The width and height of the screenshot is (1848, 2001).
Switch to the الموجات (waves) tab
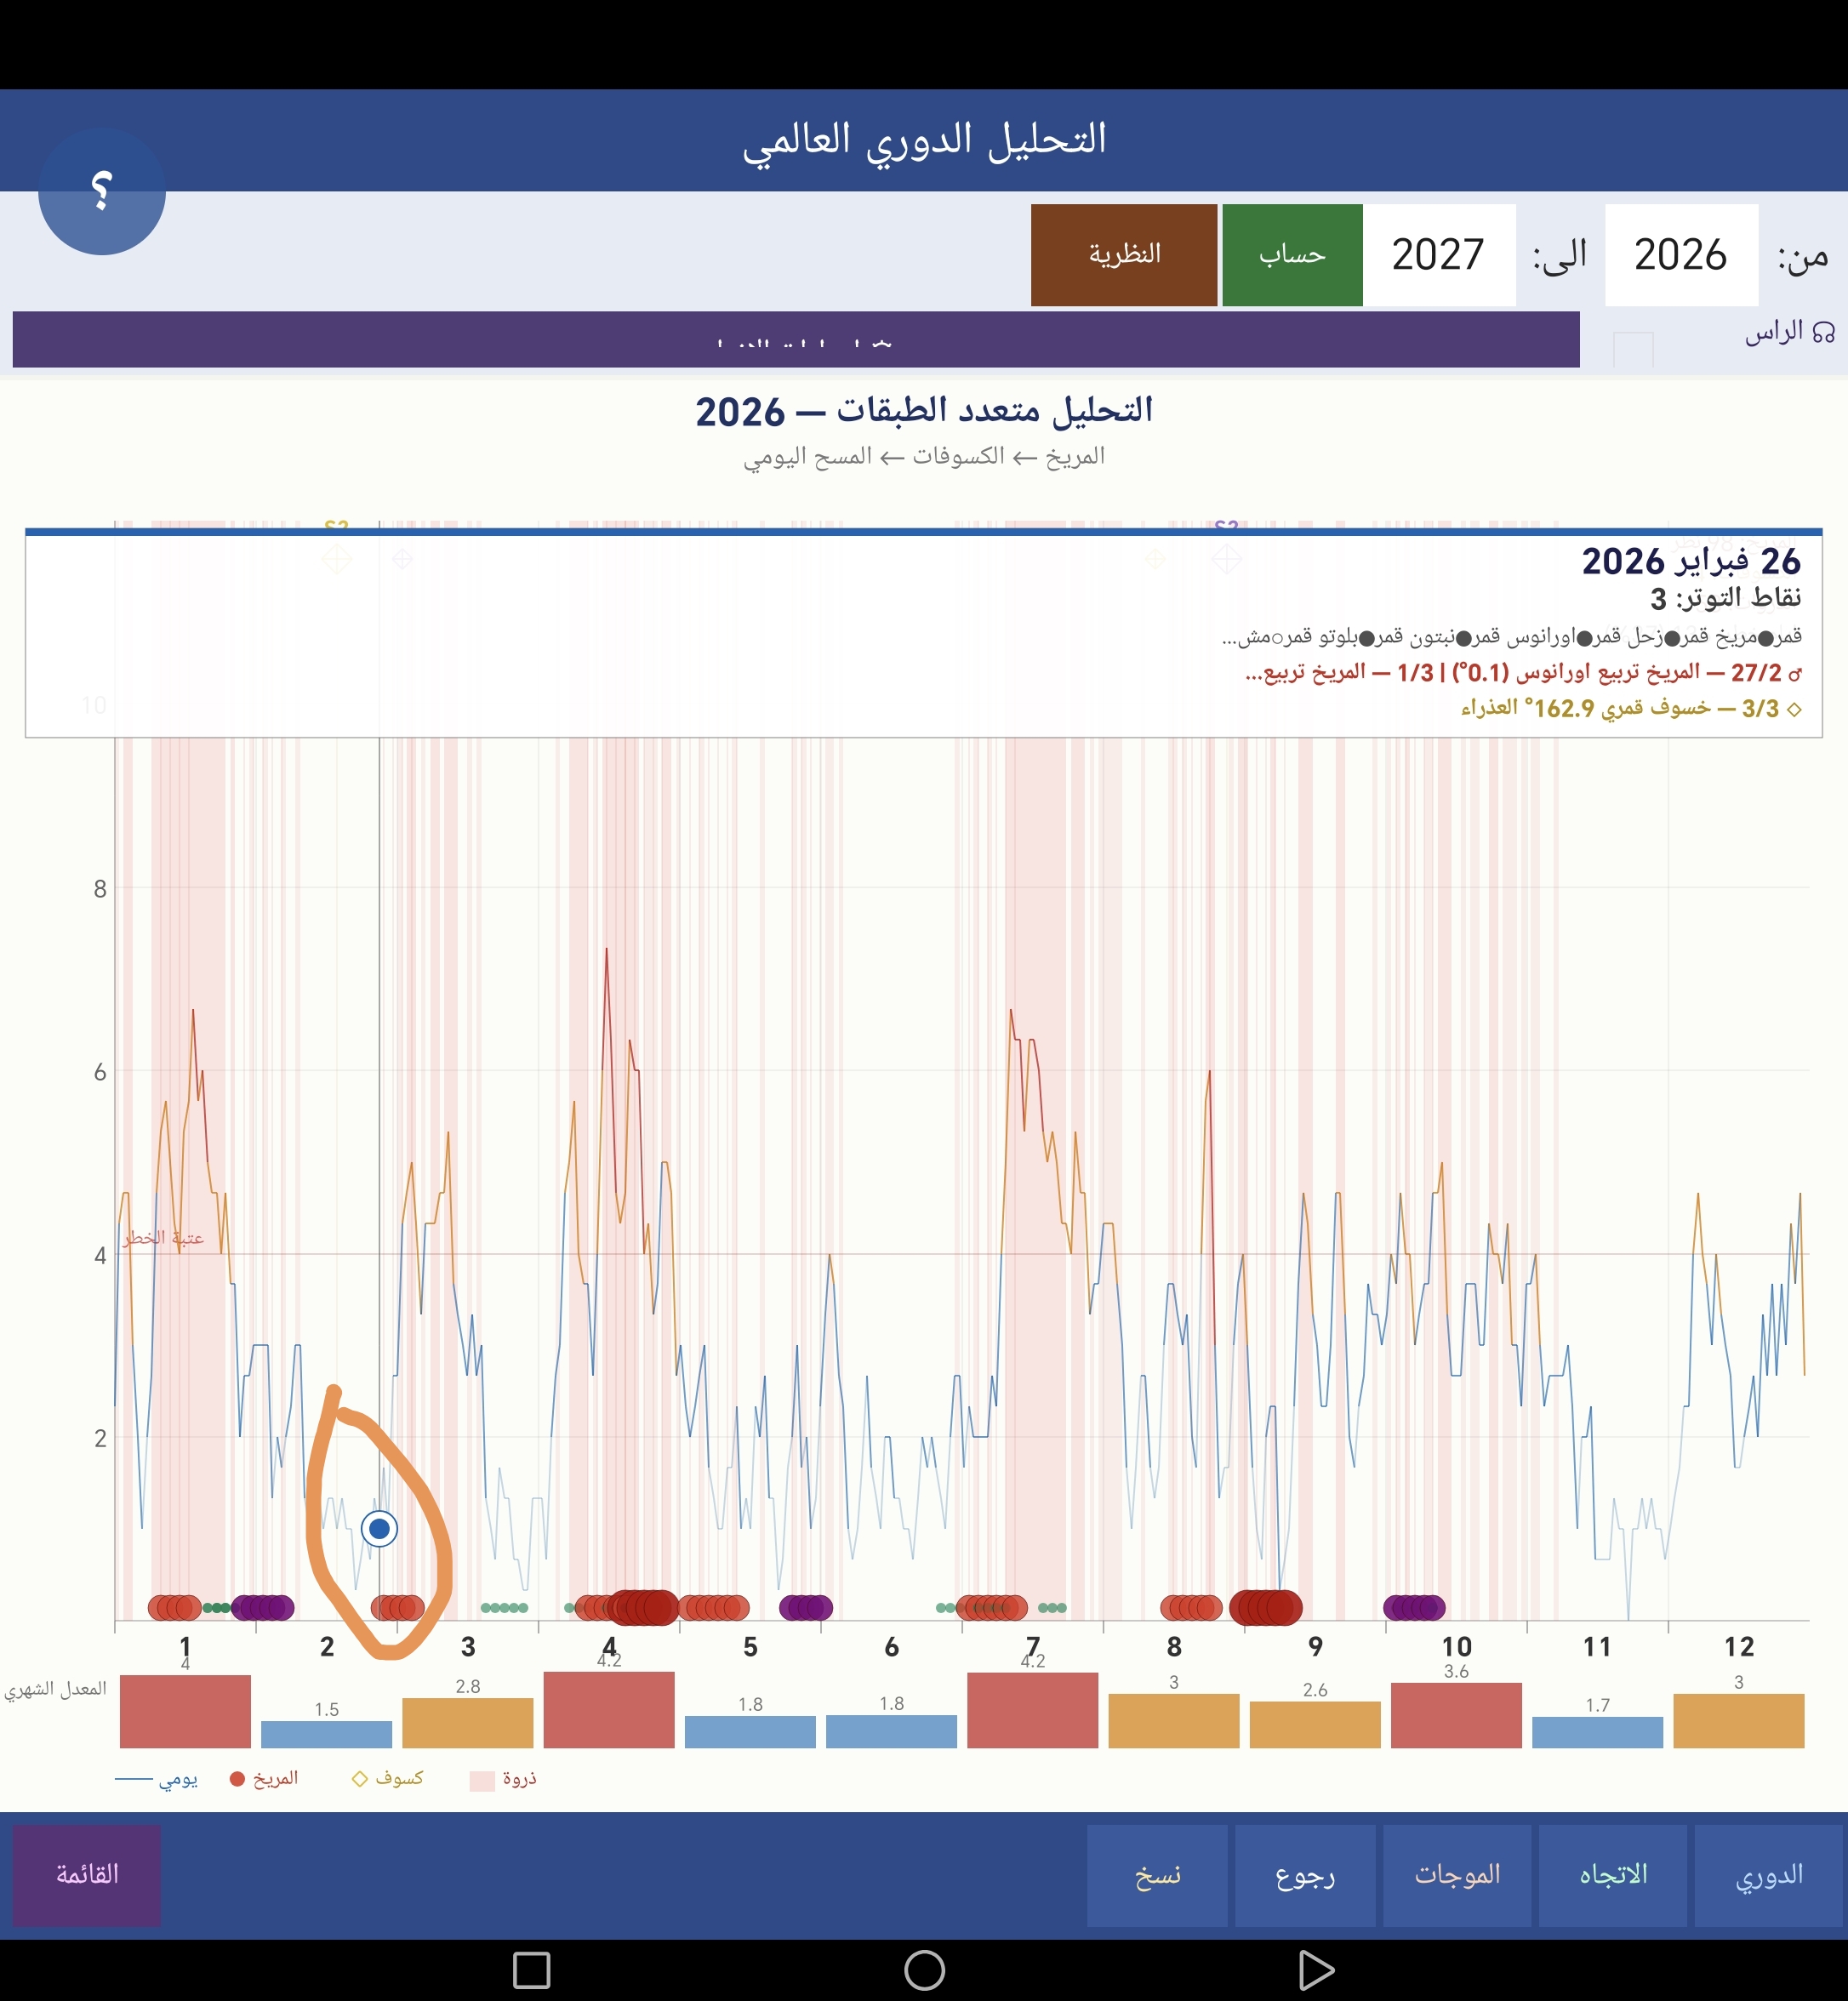tap(1456, 1874)
